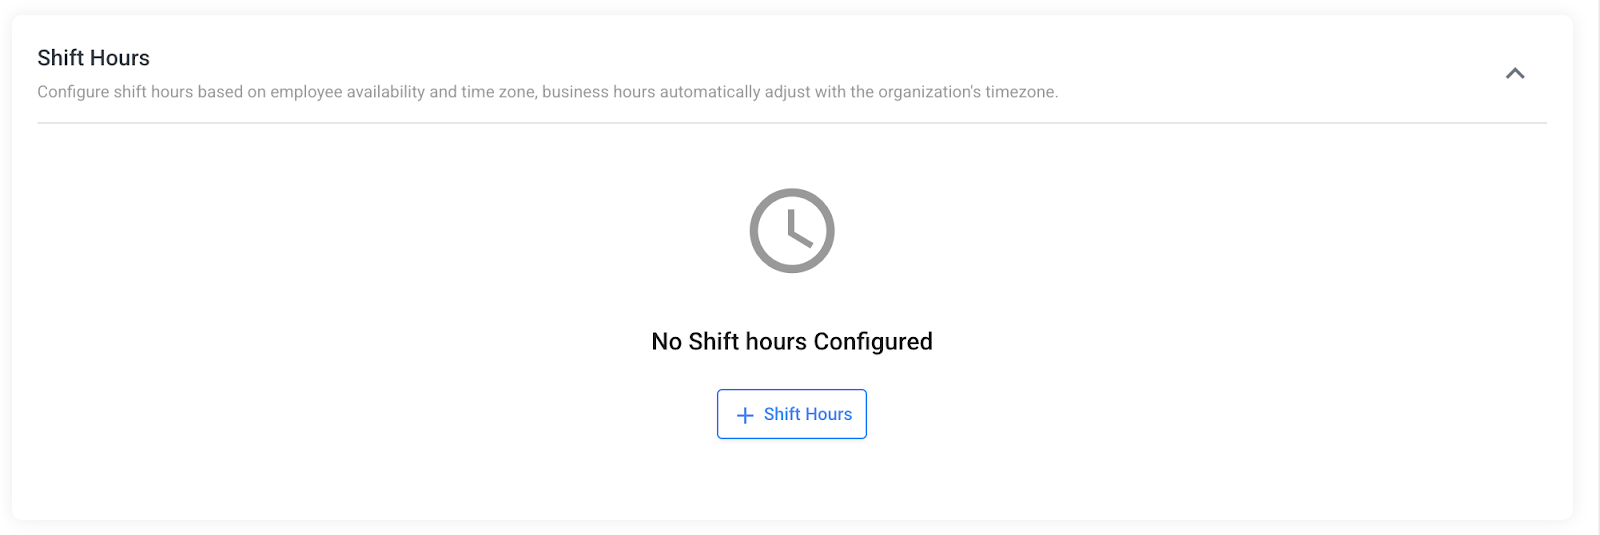Toggle the Shift Hours card collapse arrow

point(1515,73)
